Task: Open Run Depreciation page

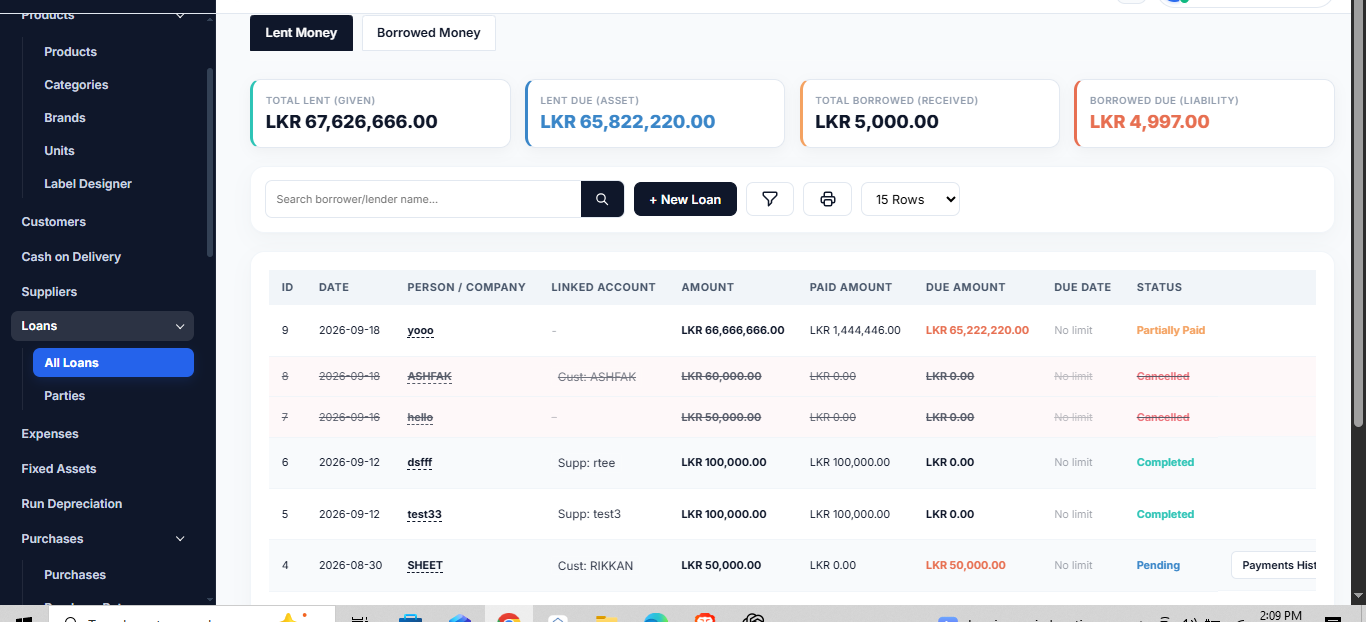Action: 72,504
